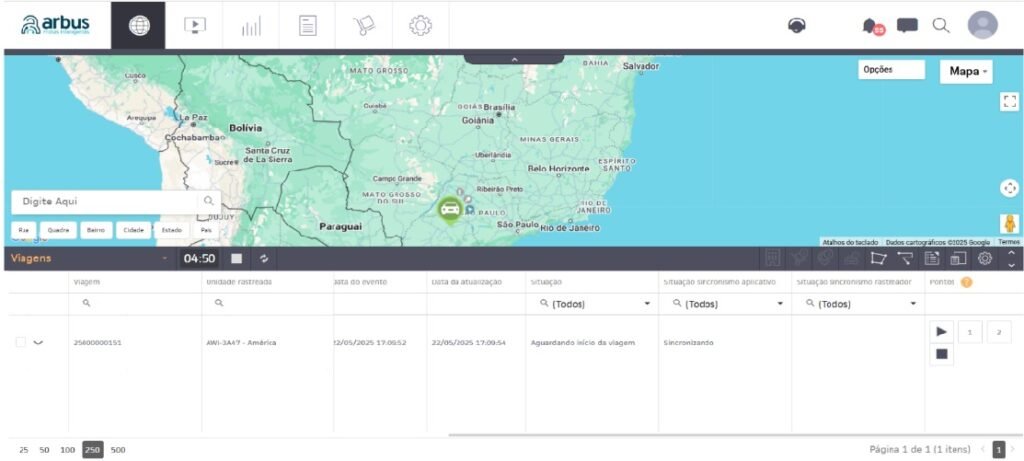Select the Cidade search filter
This screenshot has width=1024, height=461.
[x=133, y=229]
